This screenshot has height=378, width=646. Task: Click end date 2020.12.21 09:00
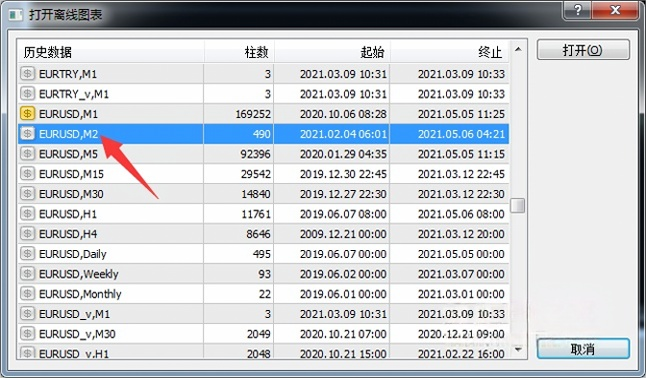click(461, 334)
